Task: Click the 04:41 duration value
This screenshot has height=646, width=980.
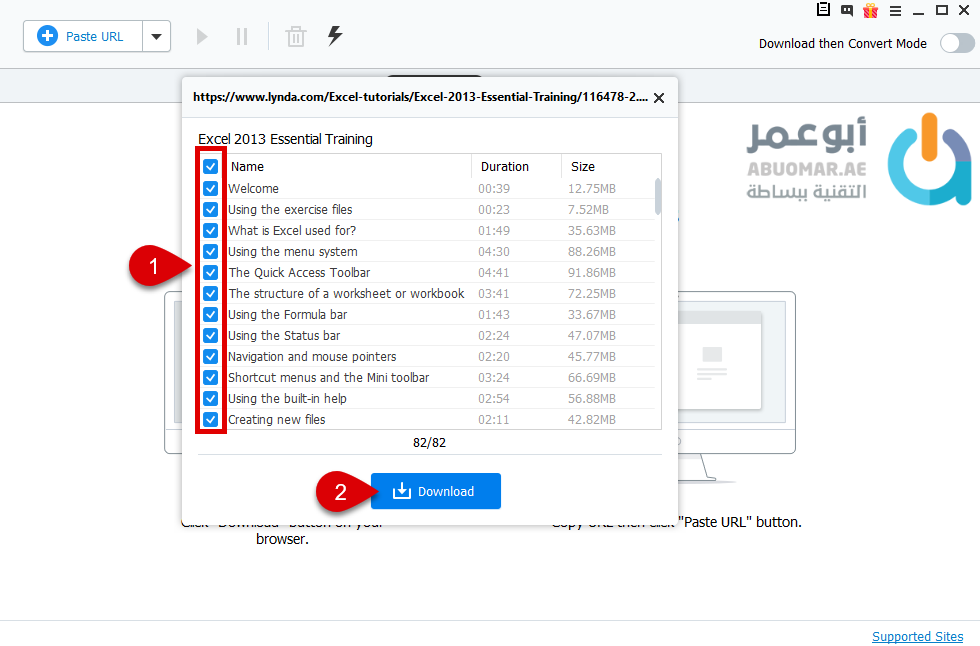Action: coord(494,272)
